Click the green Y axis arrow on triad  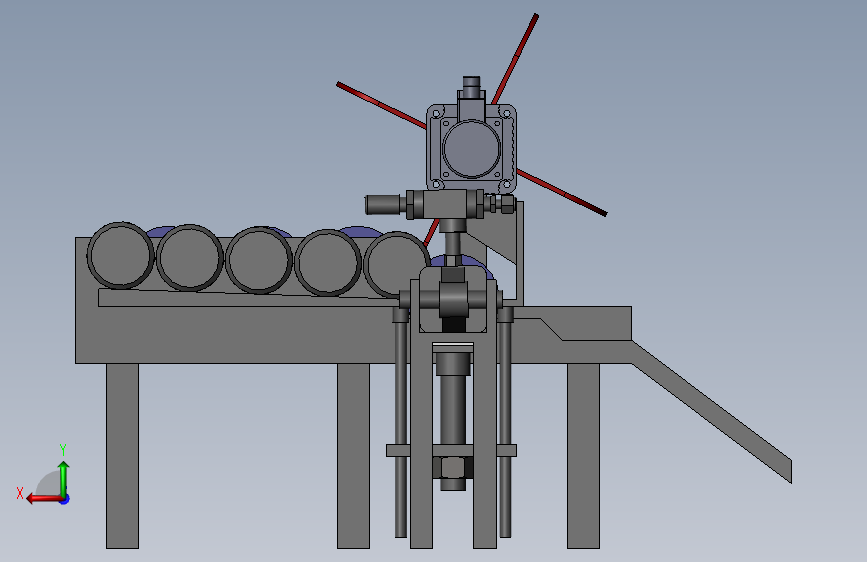click(x=64, y=479)
